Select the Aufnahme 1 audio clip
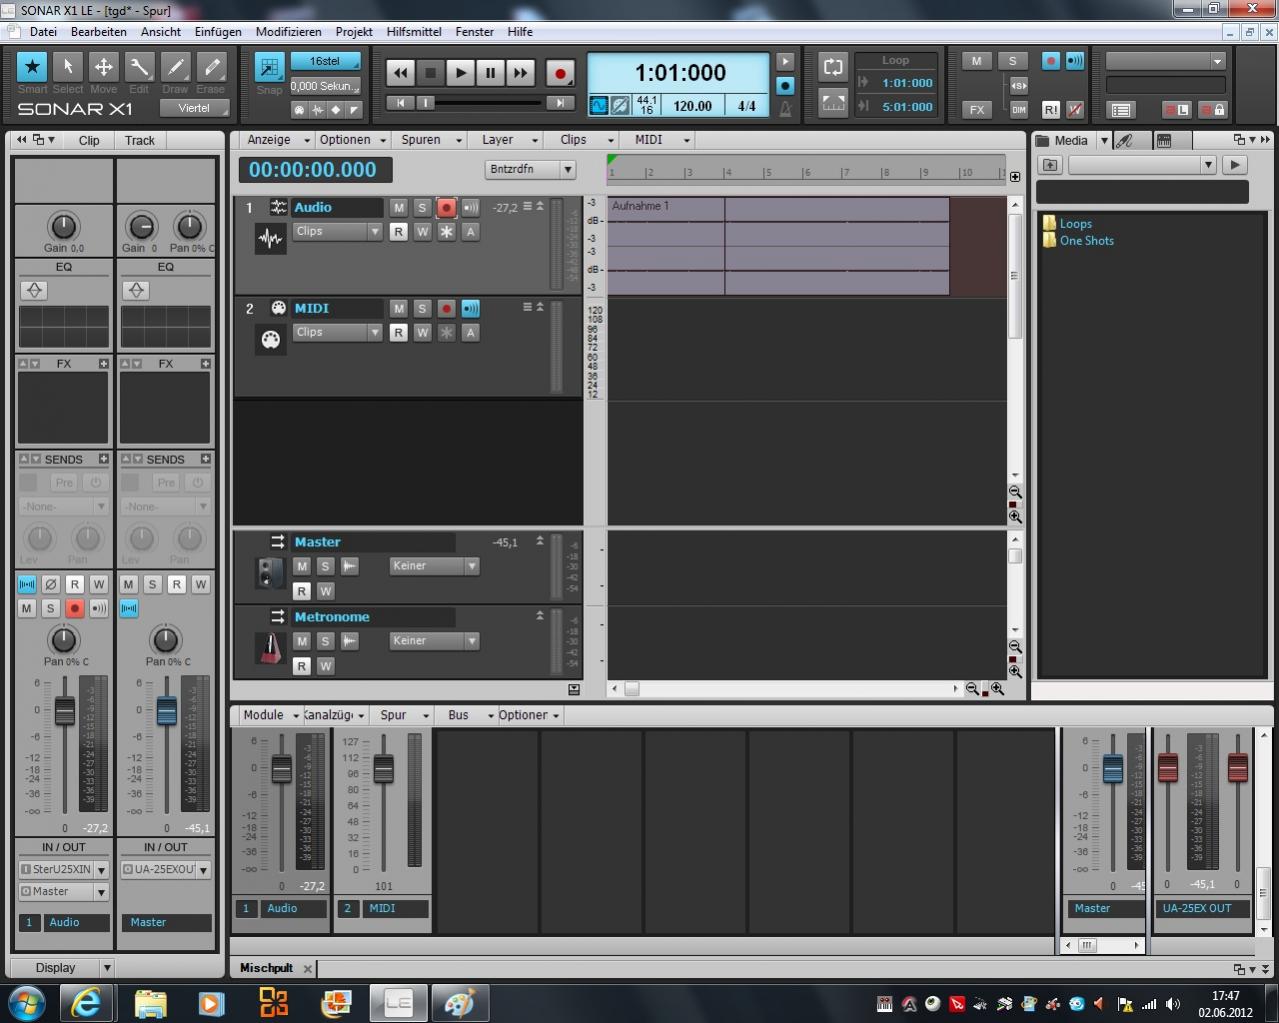 click(x=778, y=246)
